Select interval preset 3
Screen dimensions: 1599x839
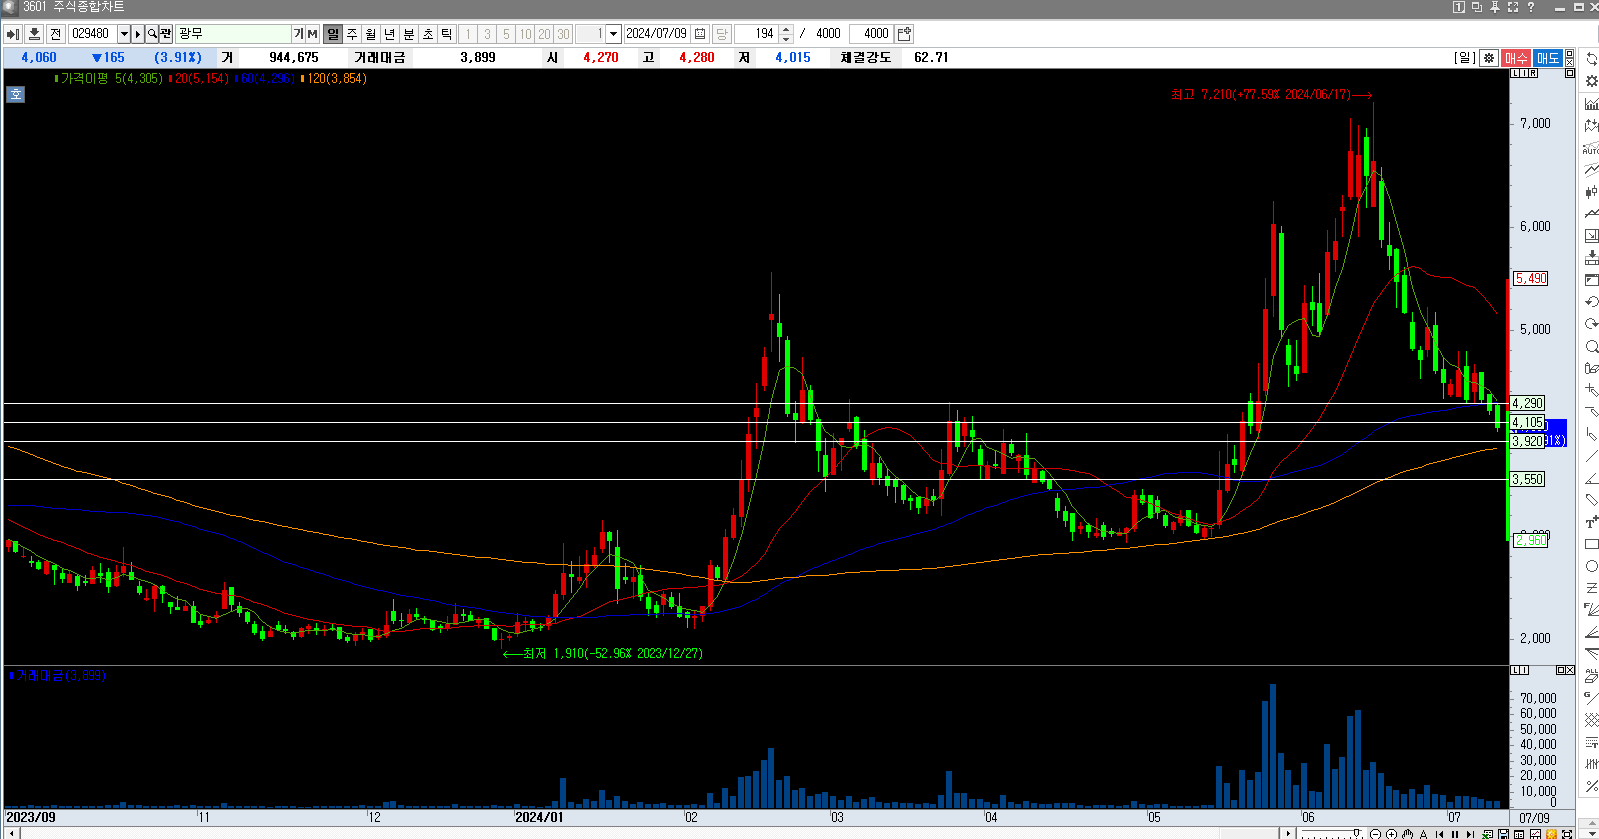pos(487,34)
